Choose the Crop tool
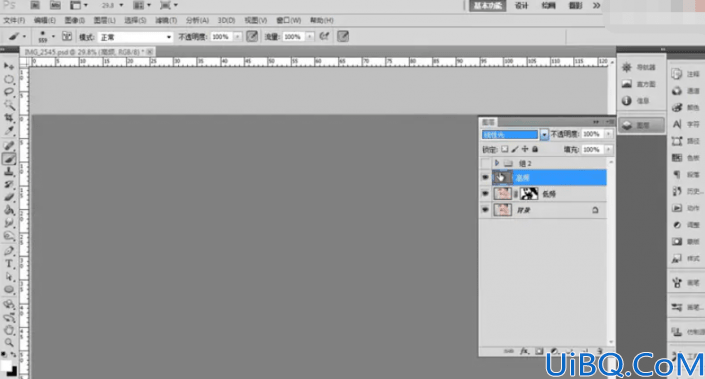This screenshot has width=705, height=379. coord(9,118)
